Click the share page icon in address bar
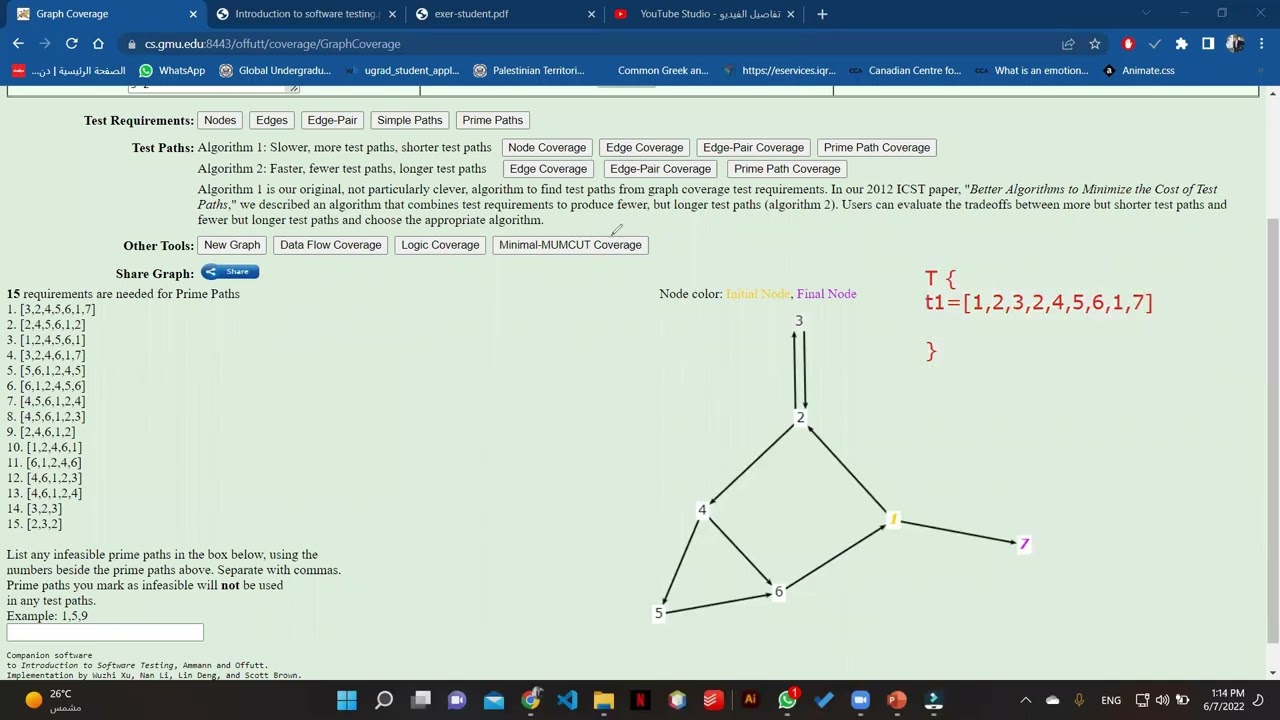This screenshot has width=1280, height=720. coord(1068,44)
